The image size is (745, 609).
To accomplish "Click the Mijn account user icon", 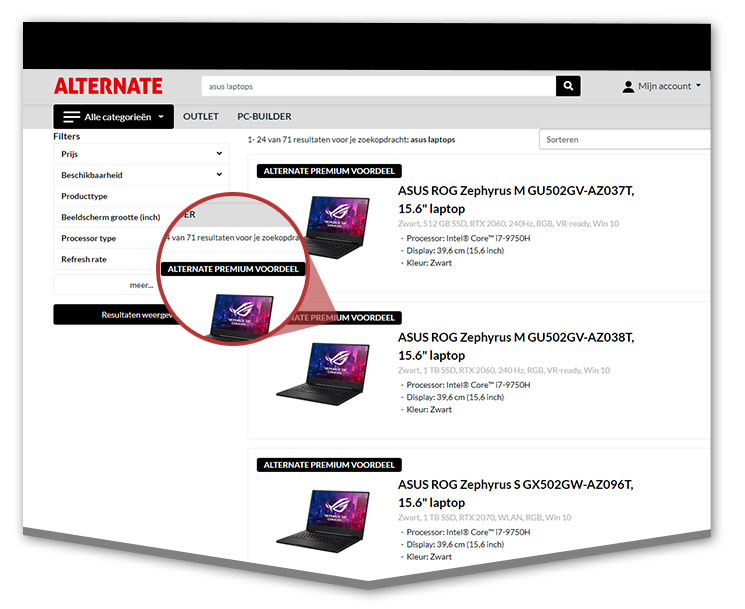I will point(628,86).
